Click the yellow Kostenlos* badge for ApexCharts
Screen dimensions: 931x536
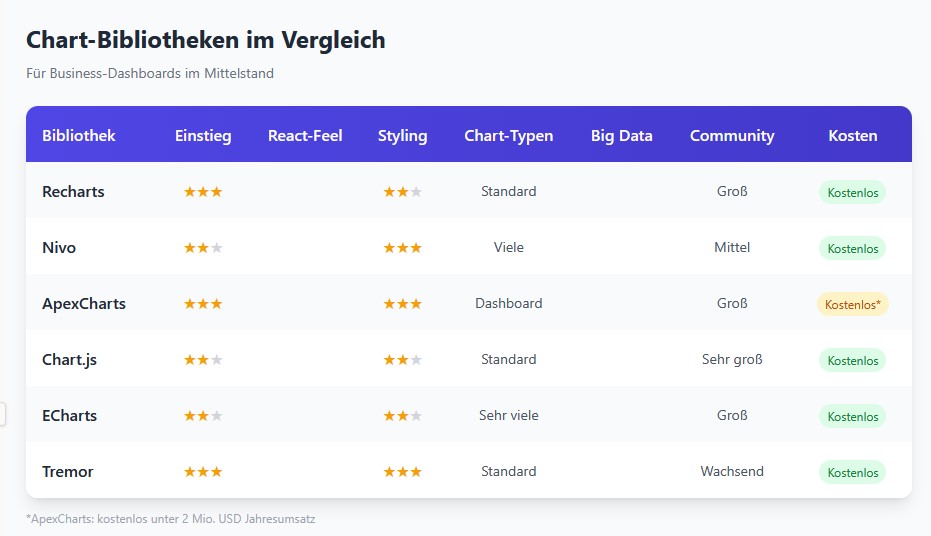(x=852, y=304)
